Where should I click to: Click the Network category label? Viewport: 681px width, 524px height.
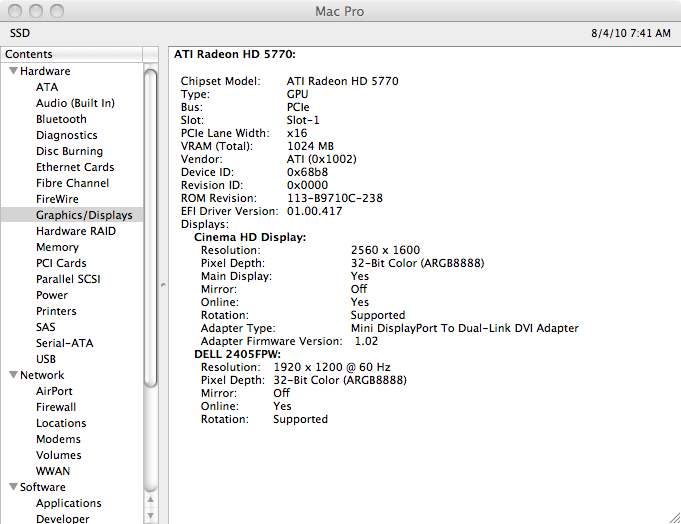(42, 375)
